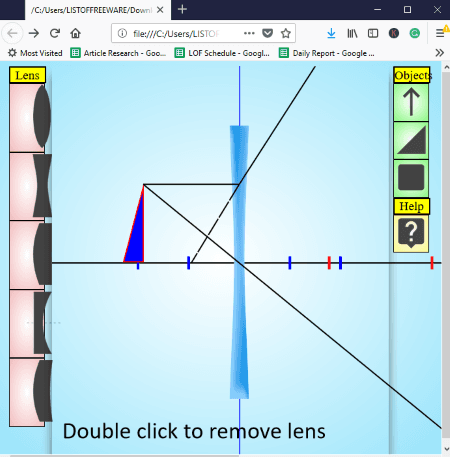
Task: Go forward one page
Action: click(34, 33)
